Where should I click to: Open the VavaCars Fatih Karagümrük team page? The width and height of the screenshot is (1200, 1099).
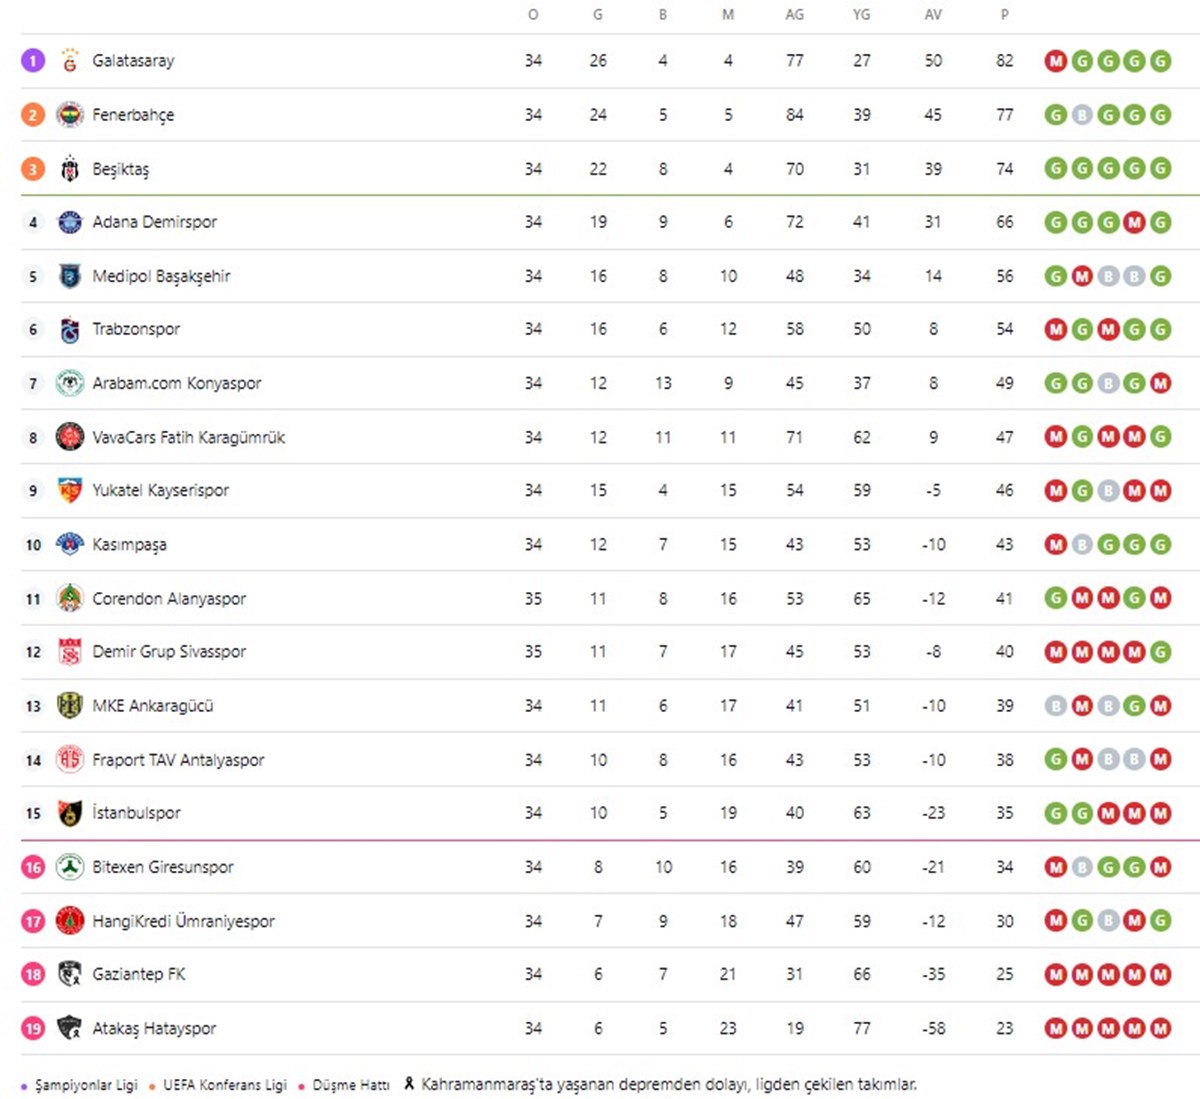click(x=189, y=437)
